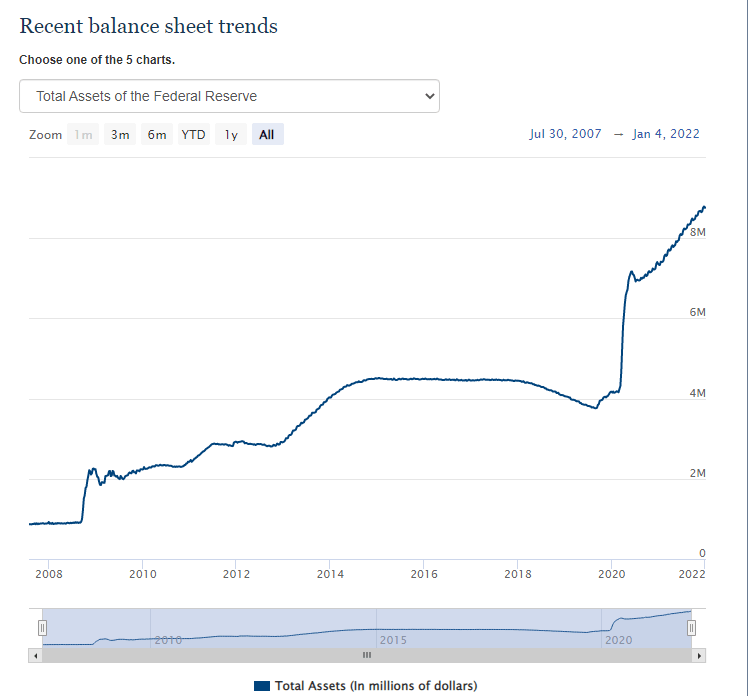Set zoom range to 1y

coord(231,134)
